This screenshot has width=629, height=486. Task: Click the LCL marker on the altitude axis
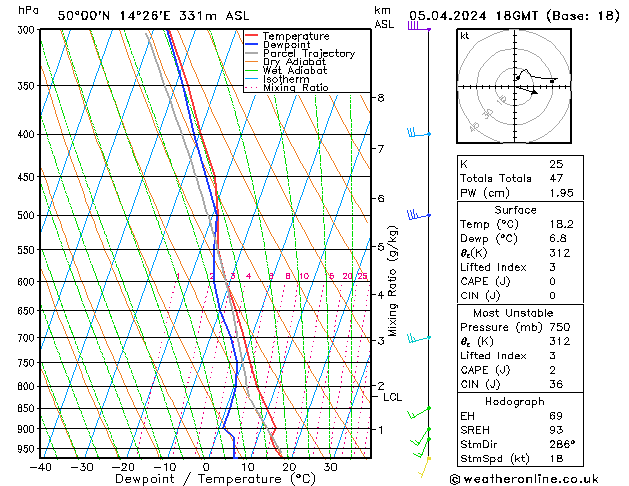click(393, 397)
